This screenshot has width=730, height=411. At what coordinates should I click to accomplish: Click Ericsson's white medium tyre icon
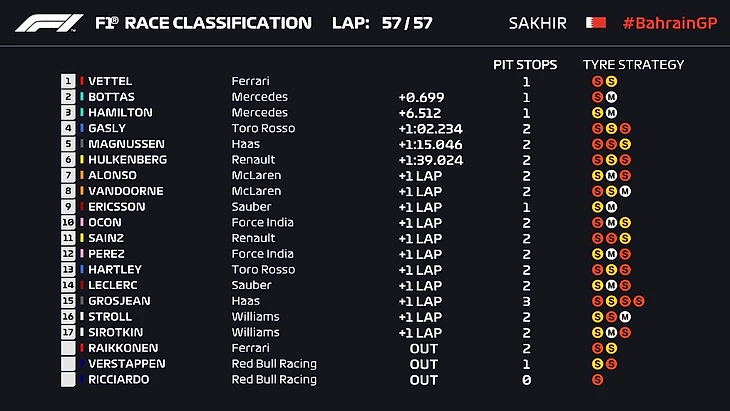pos(611,207)
